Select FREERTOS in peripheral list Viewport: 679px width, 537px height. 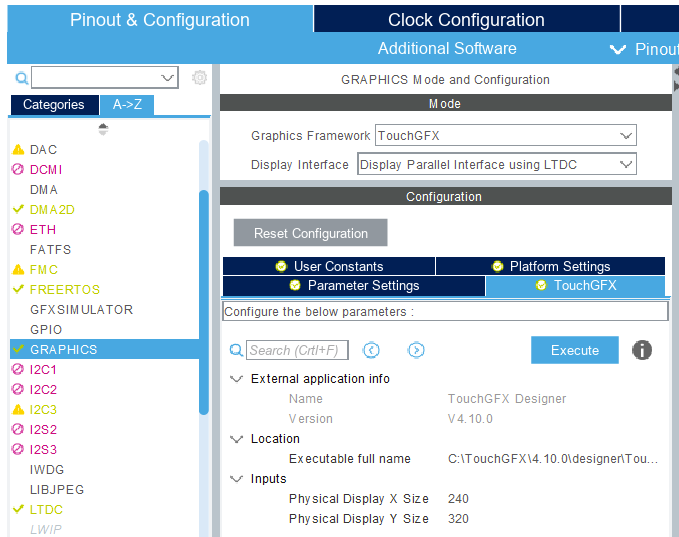pos(65,289)
